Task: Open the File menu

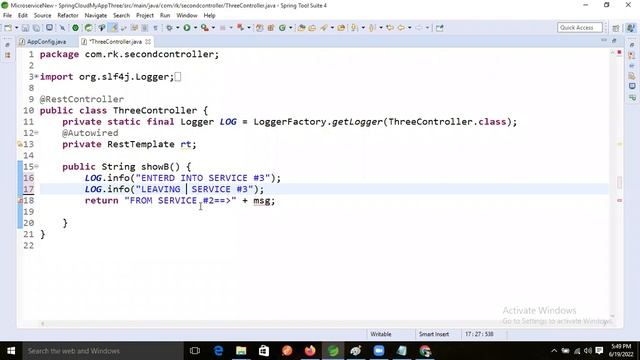Action: [x=7, y=16]
